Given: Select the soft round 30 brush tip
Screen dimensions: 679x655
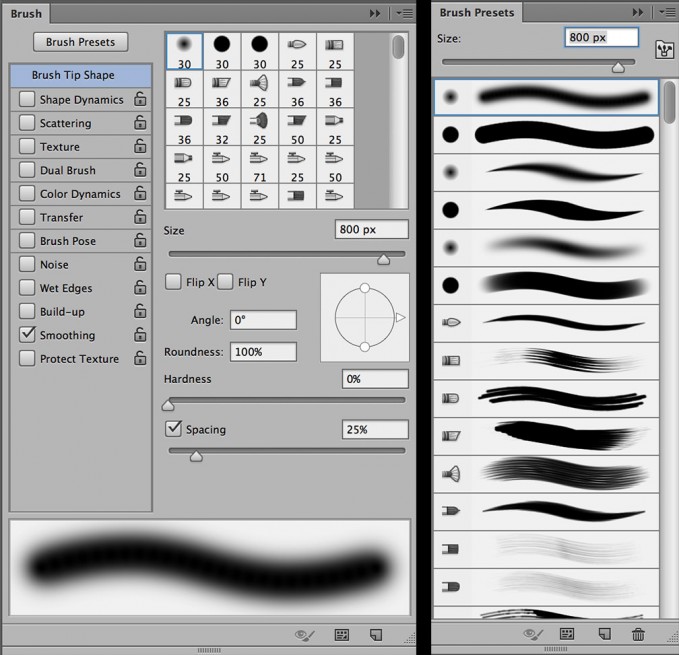Looking at the screenshot, I should point(184,51).
